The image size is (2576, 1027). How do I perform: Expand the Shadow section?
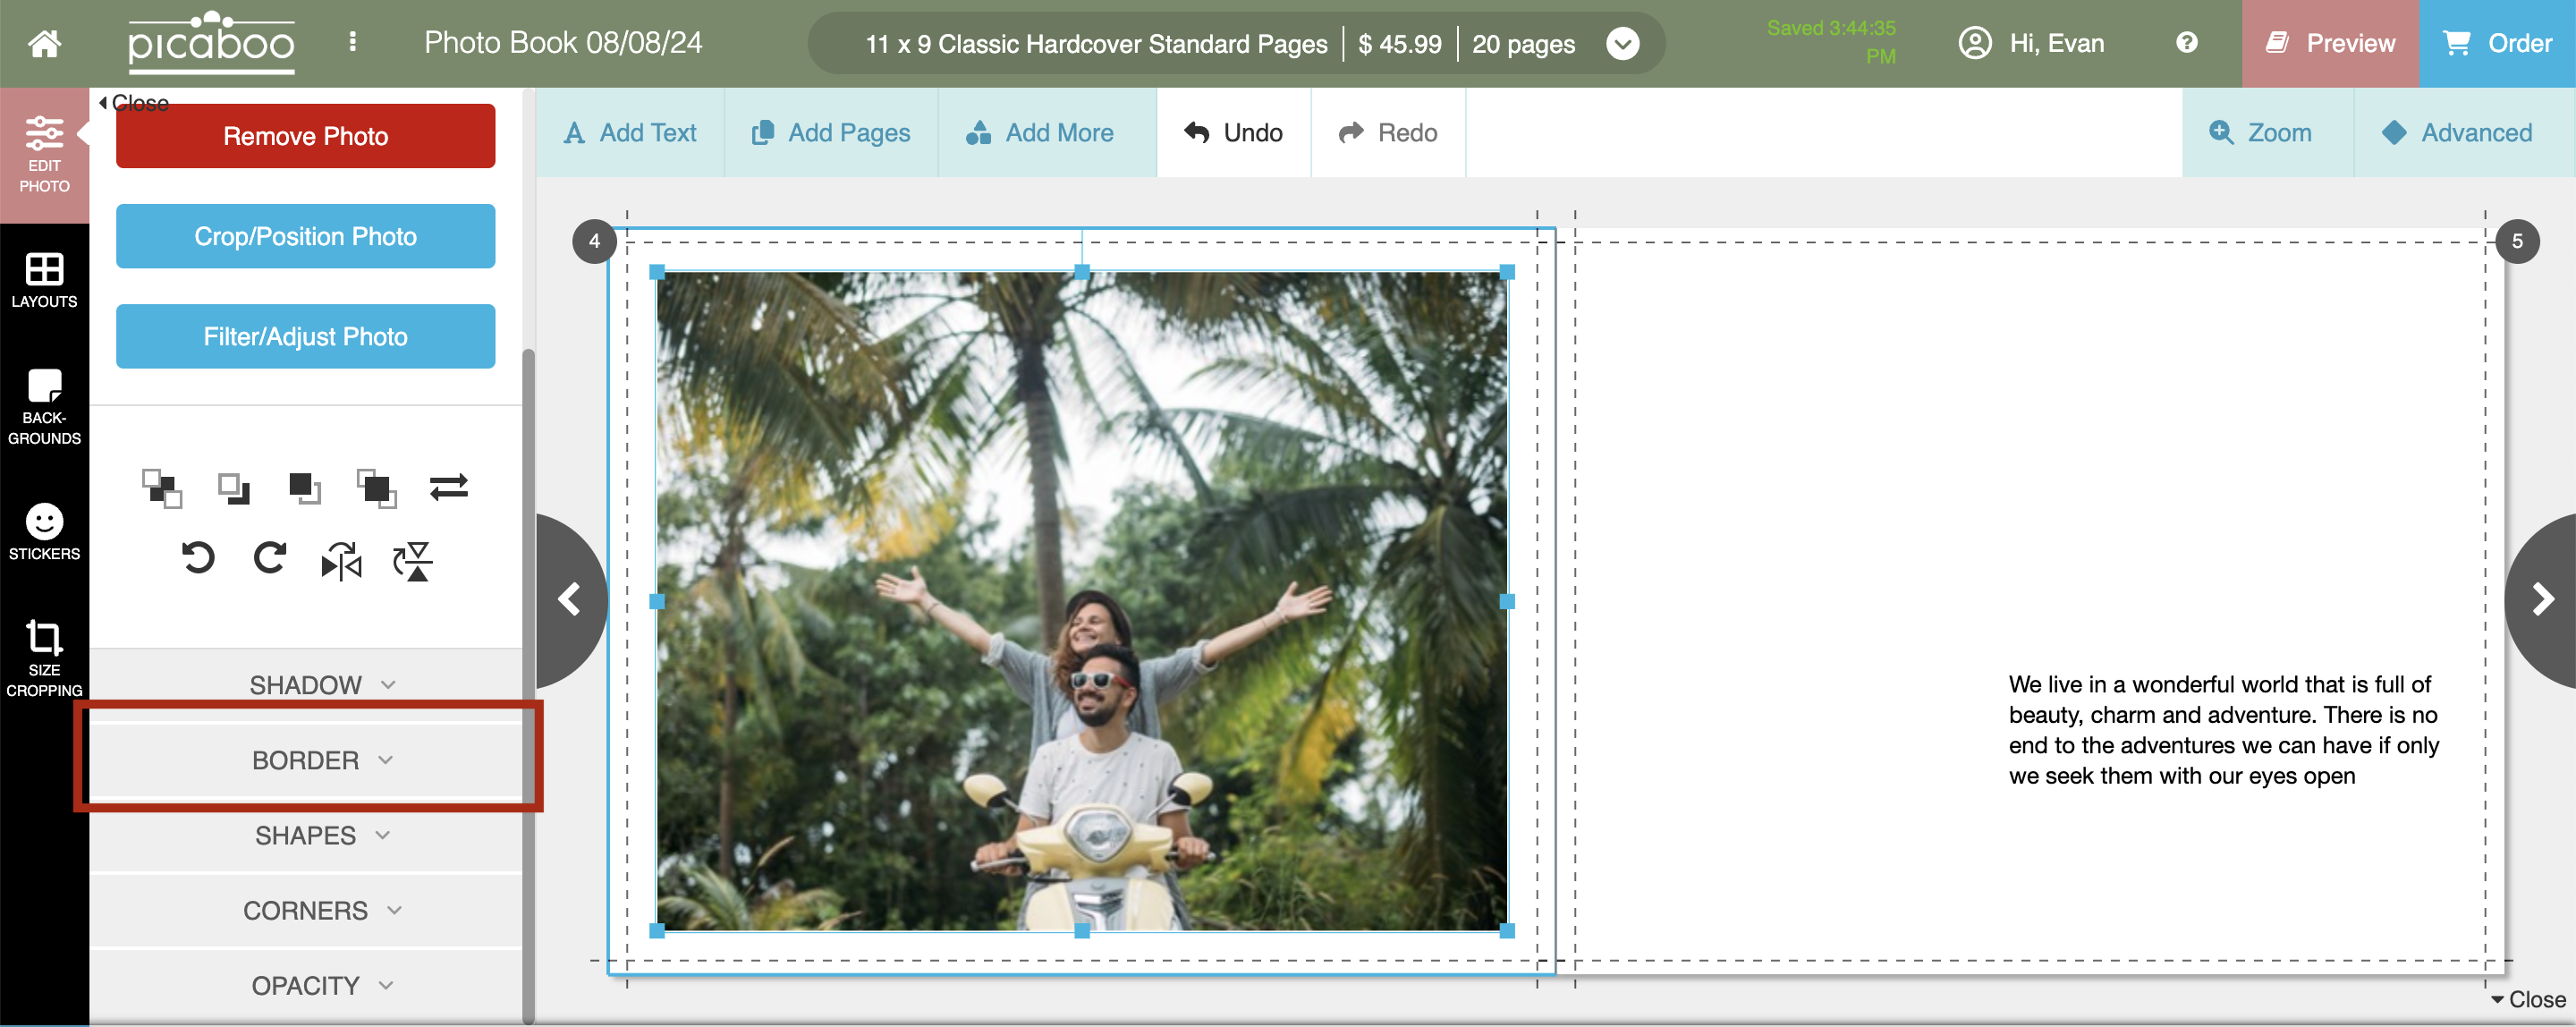click(306, 685)
